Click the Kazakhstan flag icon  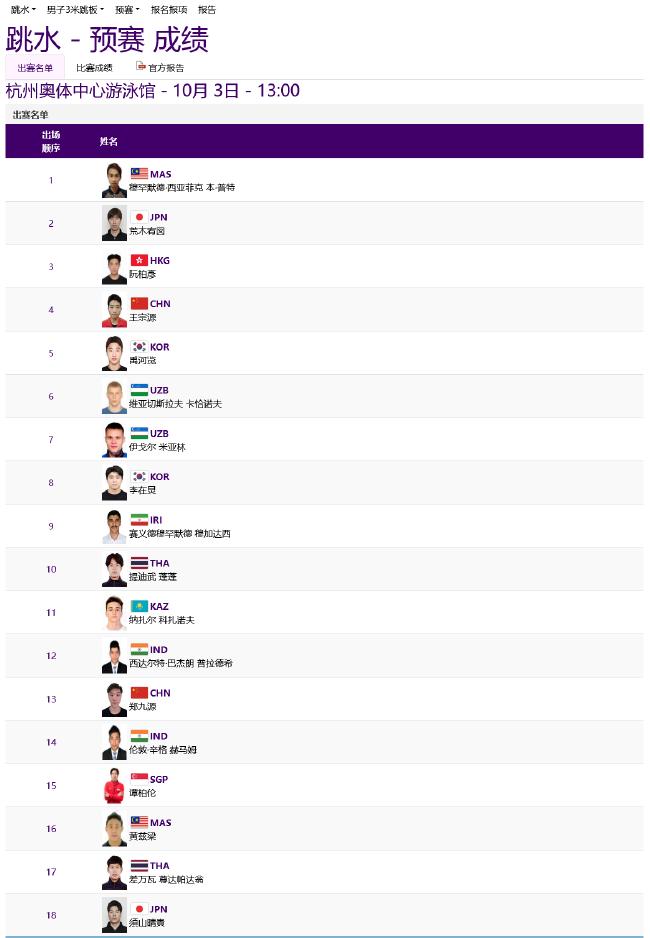click(x=139, y=606)
